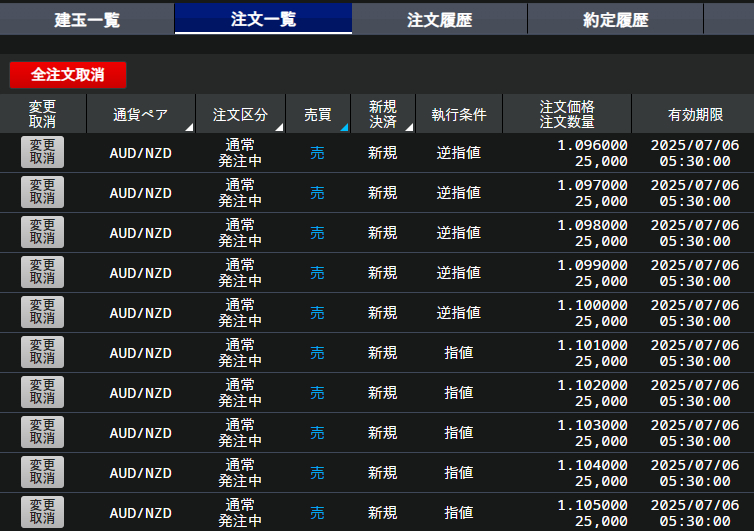Click the price 1.101000 cell
The image size is (754, 531).
(592, 345)
